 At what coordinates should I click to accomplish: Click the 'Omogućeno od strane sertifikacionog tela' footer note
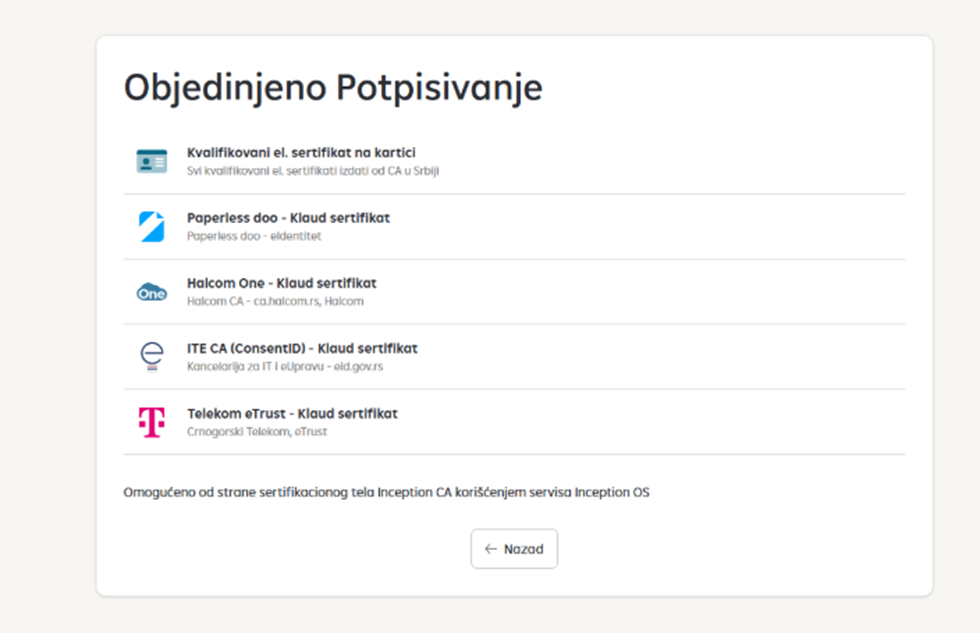386,492
